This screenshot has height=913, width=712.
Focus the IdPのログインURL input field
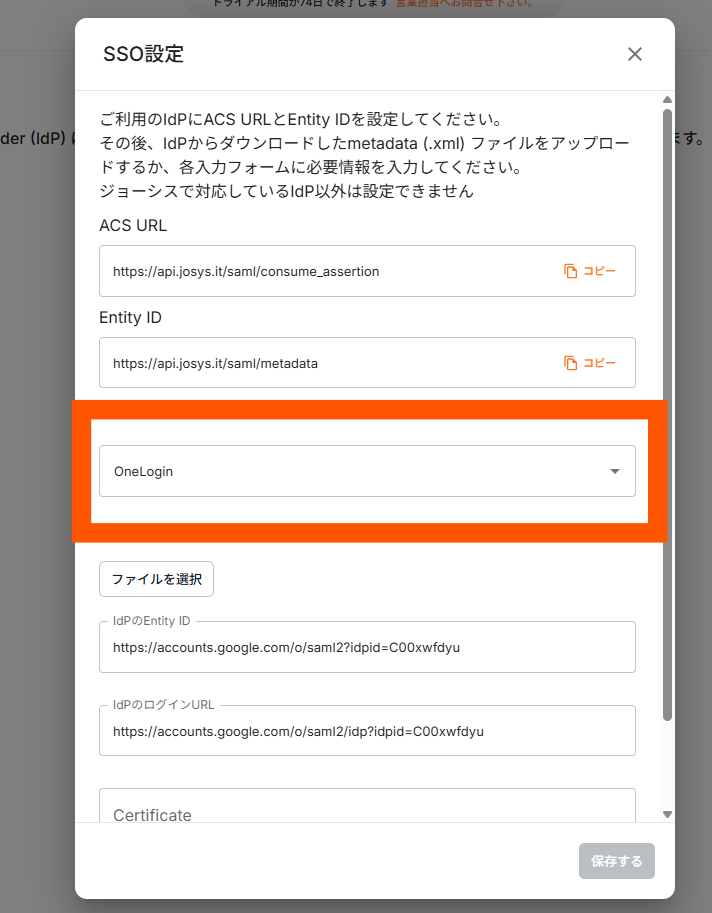pos(366,731)
